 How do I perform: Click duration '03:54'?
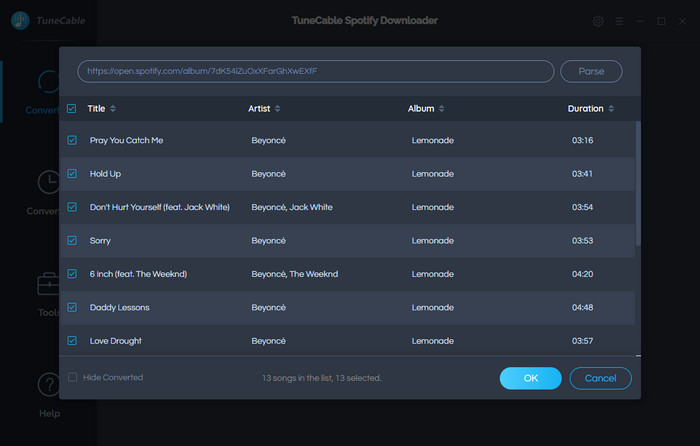pos(583,207)
